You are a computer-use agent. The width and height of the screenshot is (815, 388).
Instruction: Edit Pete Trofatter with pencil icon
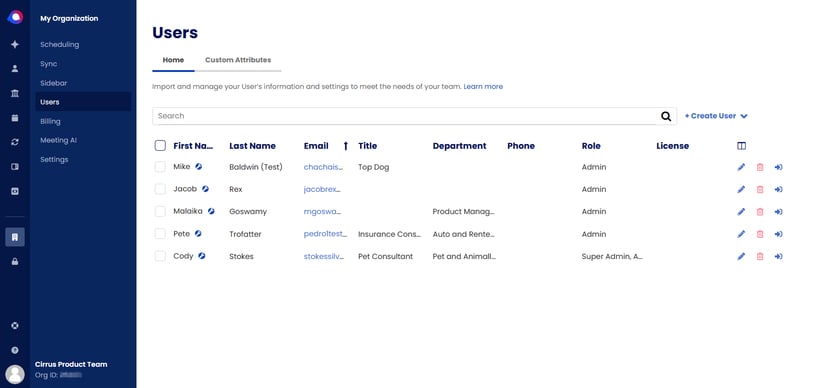pos(741,234)
